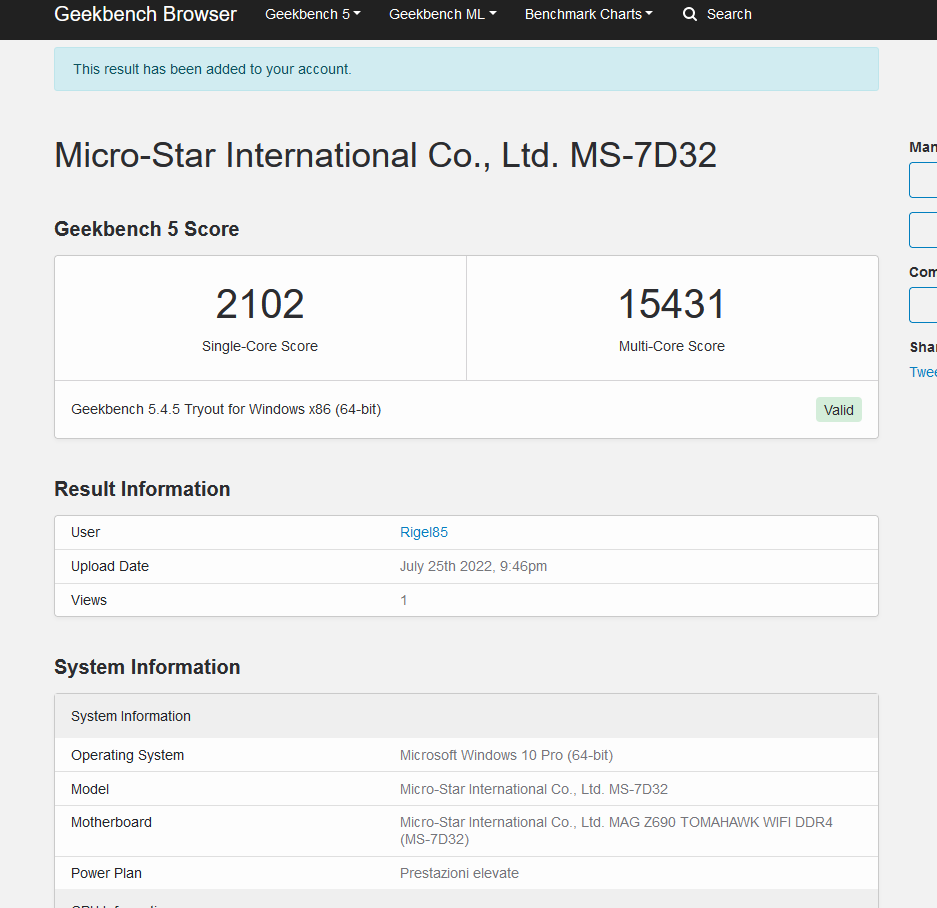This screenshot has height=908, width=937.
Task: Select Microsoft Windows 10 Pro value
Action: coord(506,755)
